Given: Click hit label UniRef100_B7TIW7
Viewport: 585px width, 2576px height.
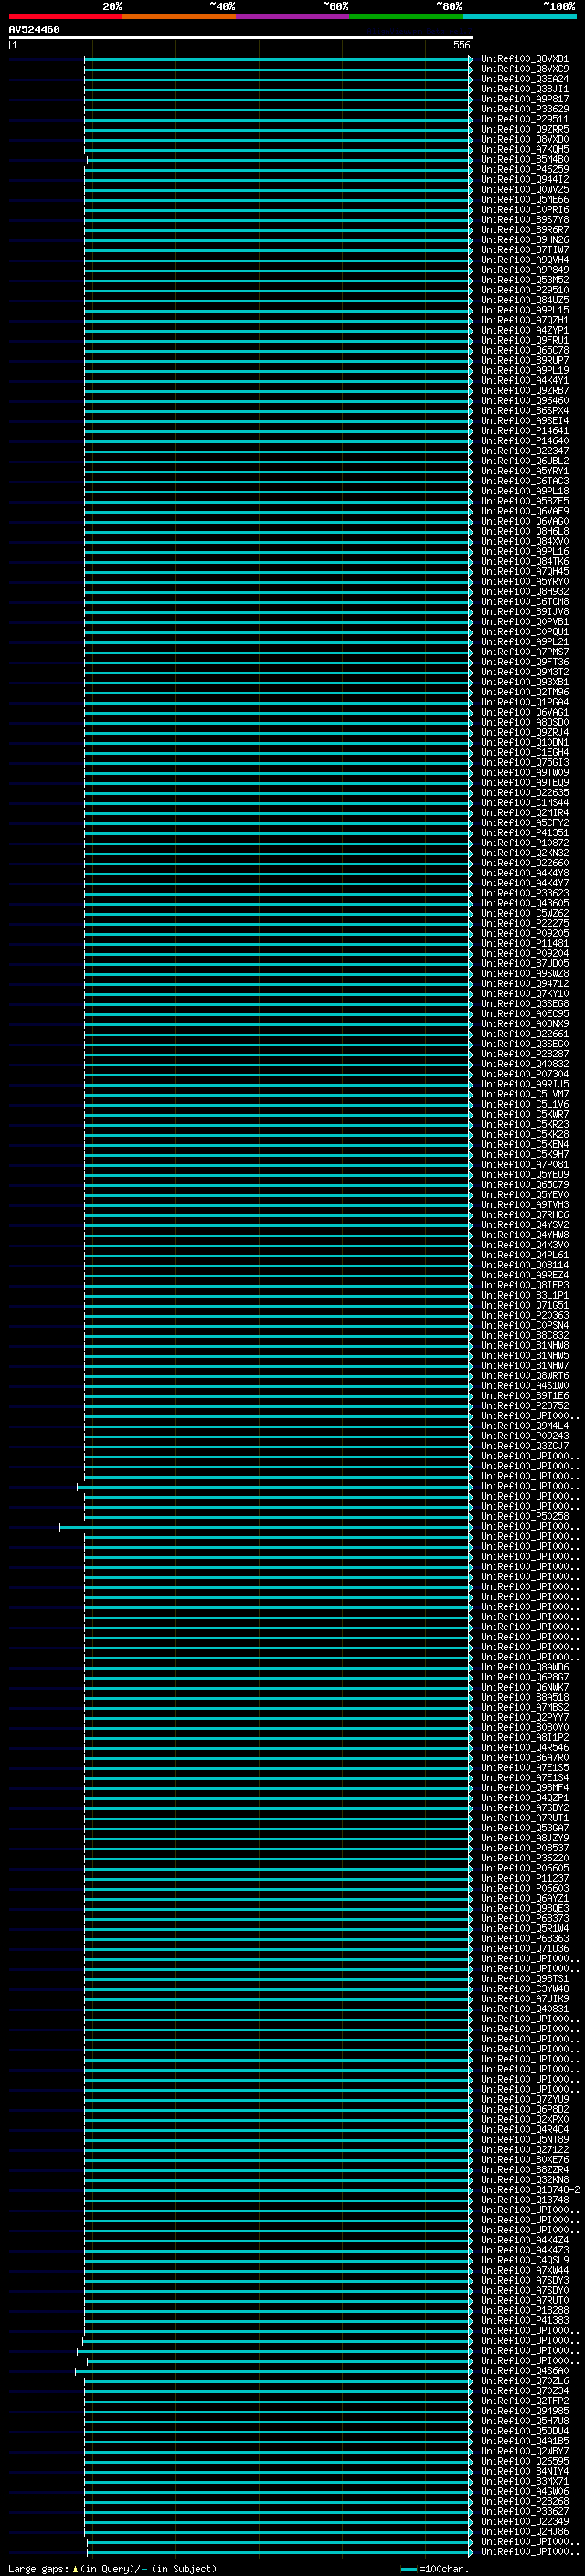Looking at the screenshot, I should [525, 250].
